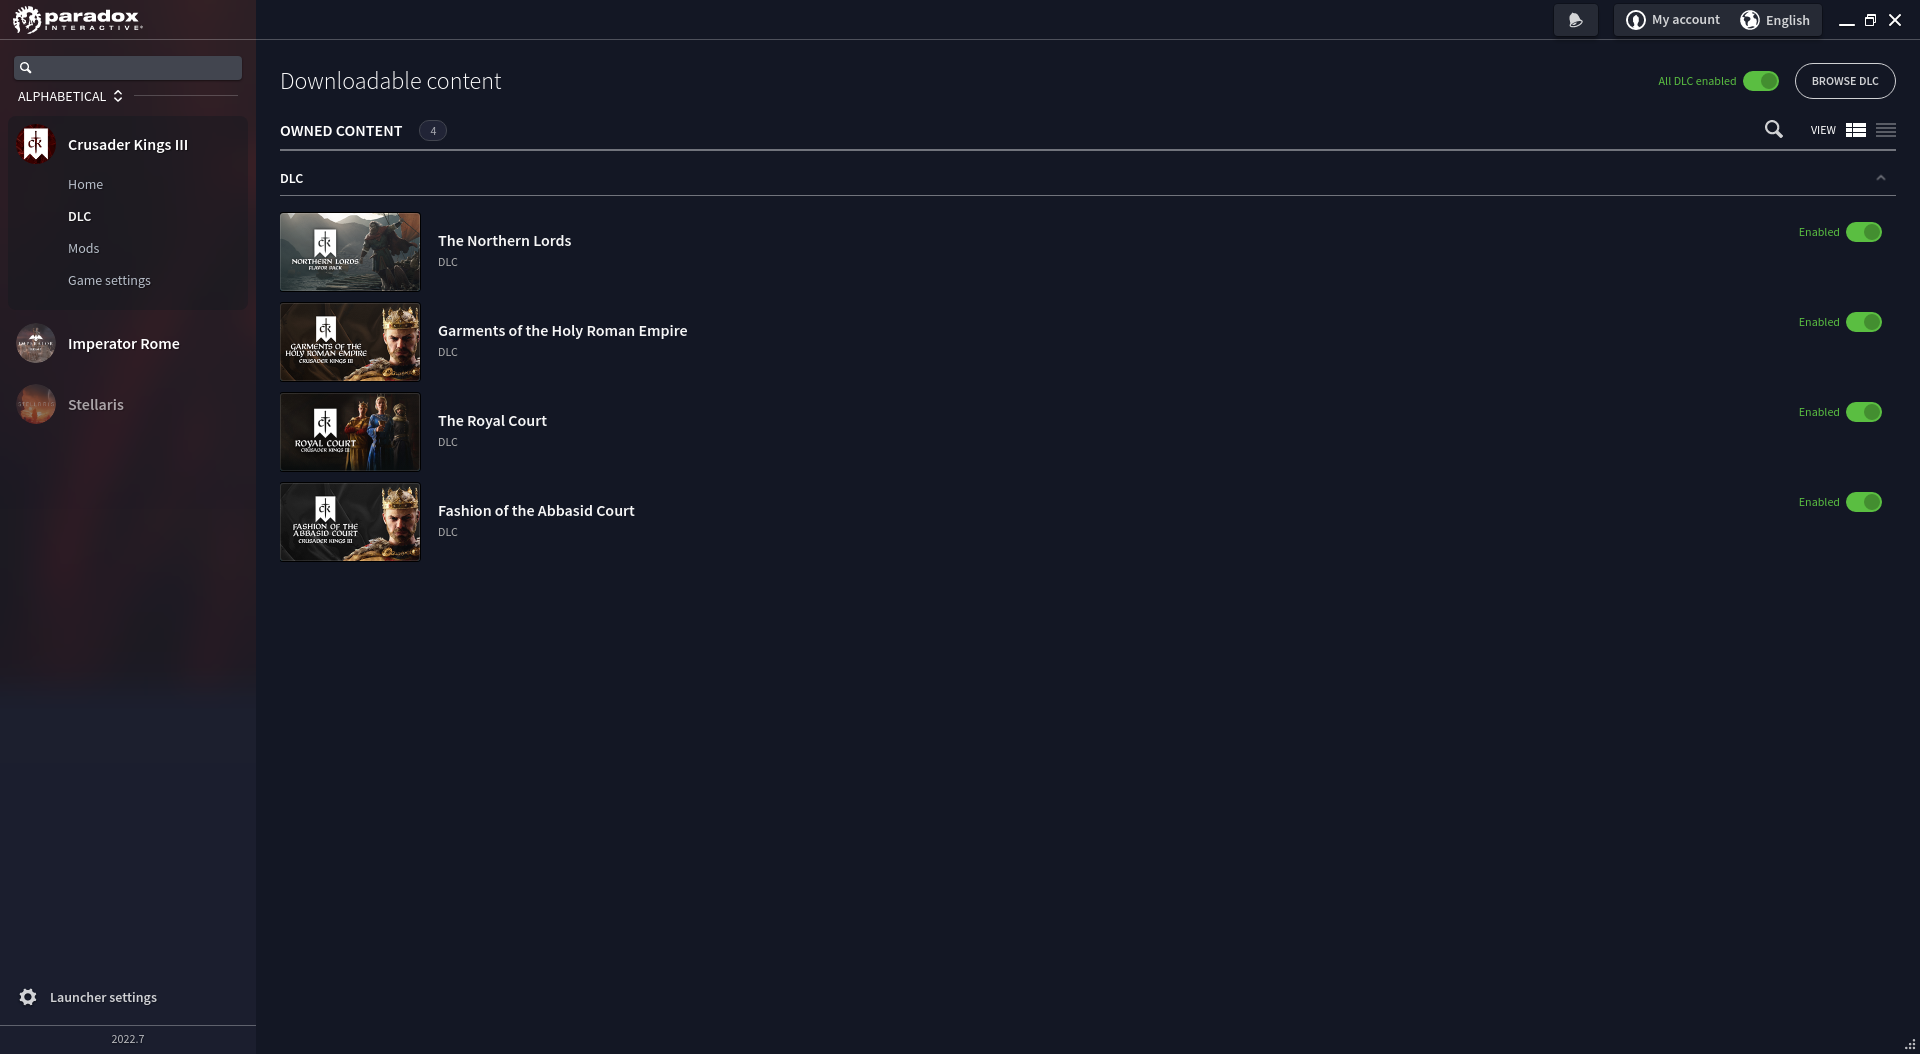The width and height of the screenshot is (1920, 1054).
Task: Toggle All DLC enabled switch
Action: click(1760, 81)
